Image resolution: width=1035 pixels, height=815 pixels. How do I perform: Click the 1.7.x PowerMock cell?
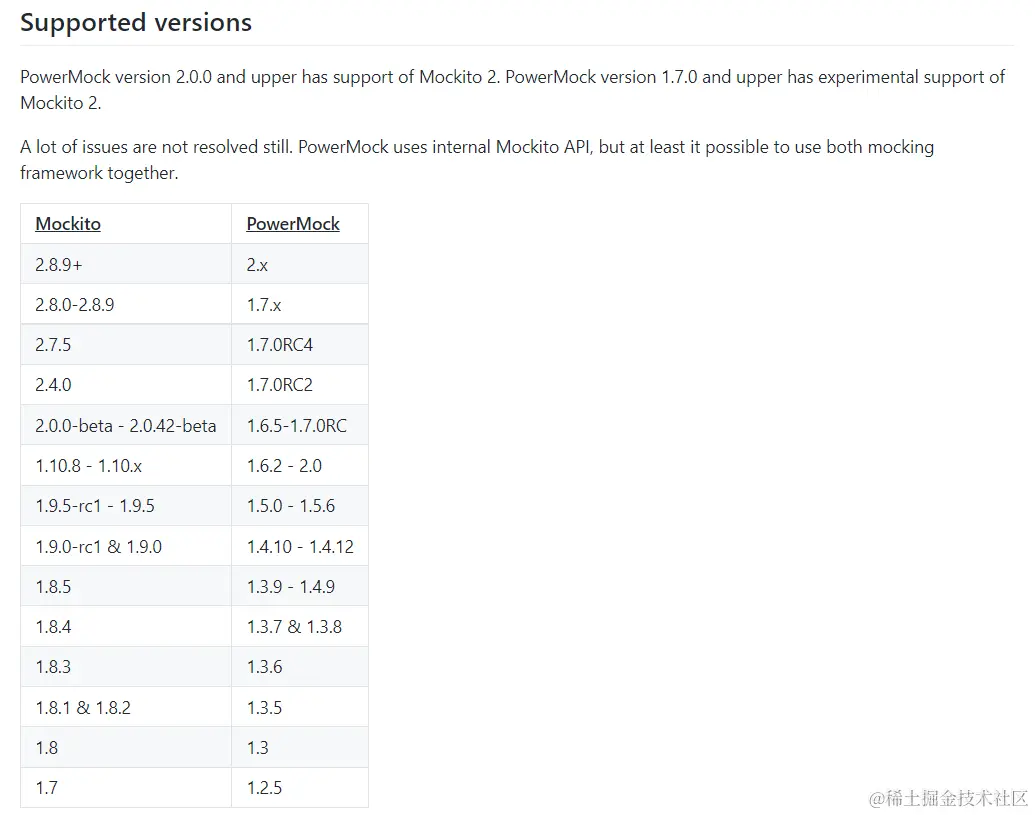264,305
